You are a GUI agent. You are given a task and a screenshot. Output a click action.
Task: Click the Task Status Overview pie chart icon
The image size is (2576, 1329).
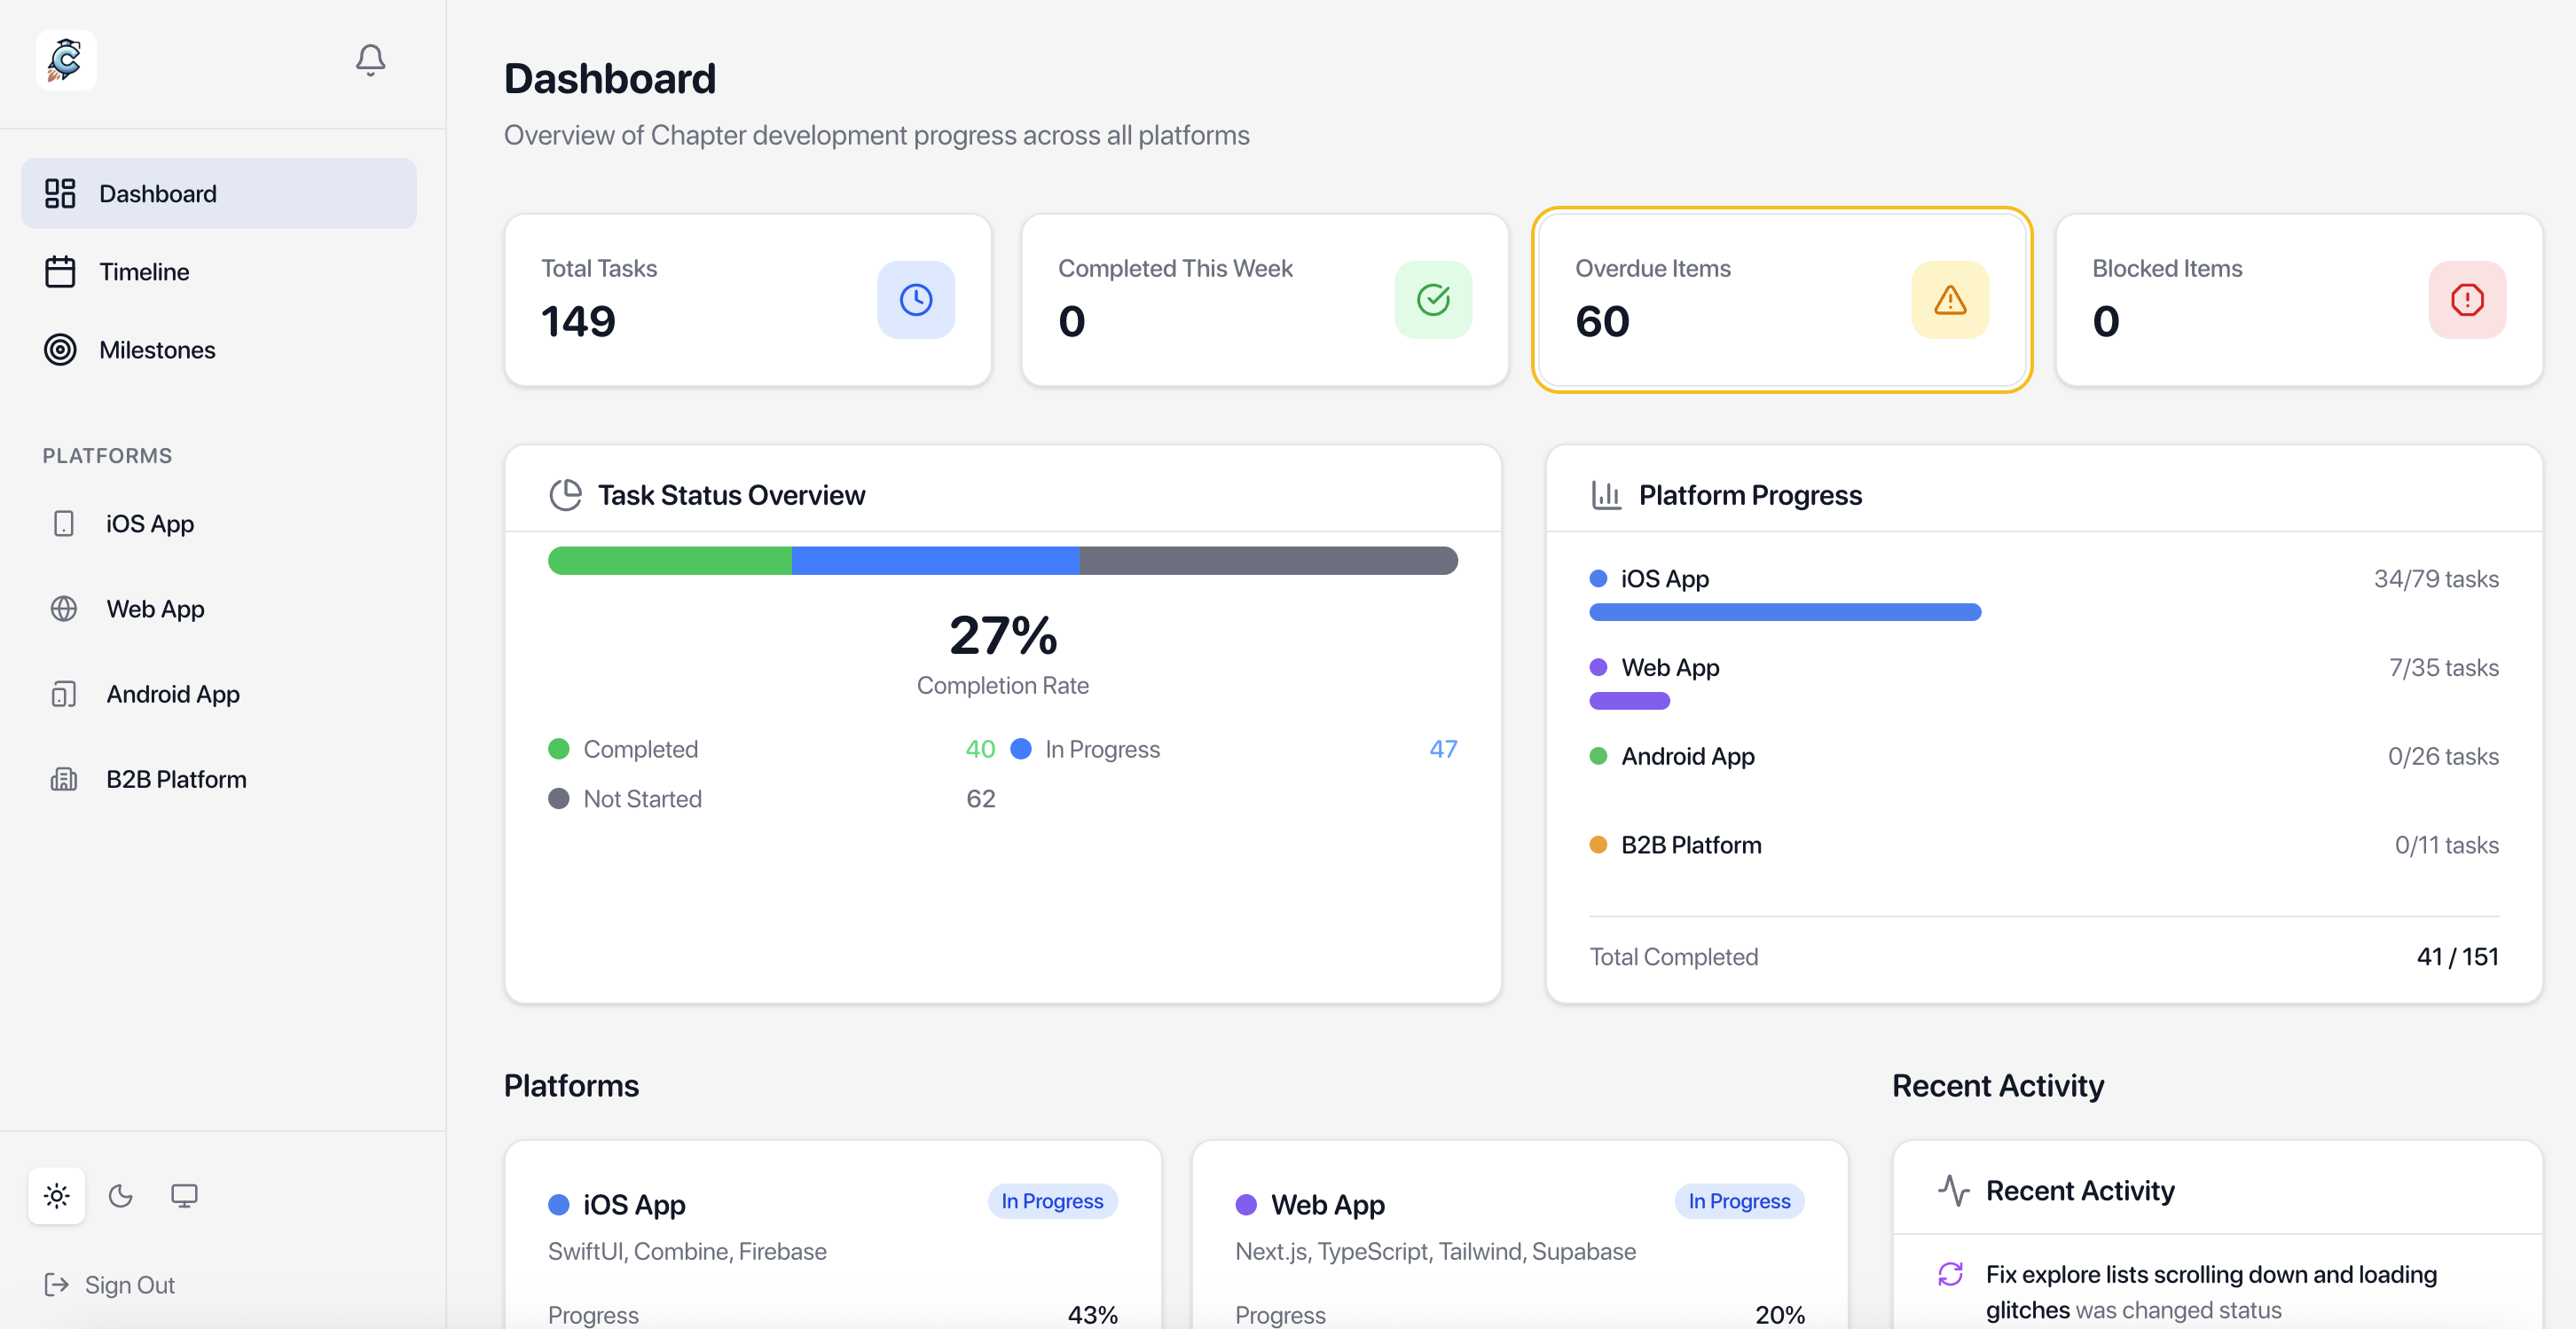click(566, 494)
